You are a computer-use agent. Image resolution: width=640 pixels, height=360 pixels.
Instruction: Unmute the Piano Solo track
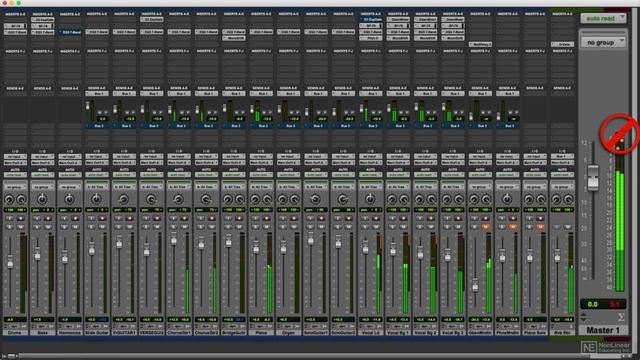540,226
